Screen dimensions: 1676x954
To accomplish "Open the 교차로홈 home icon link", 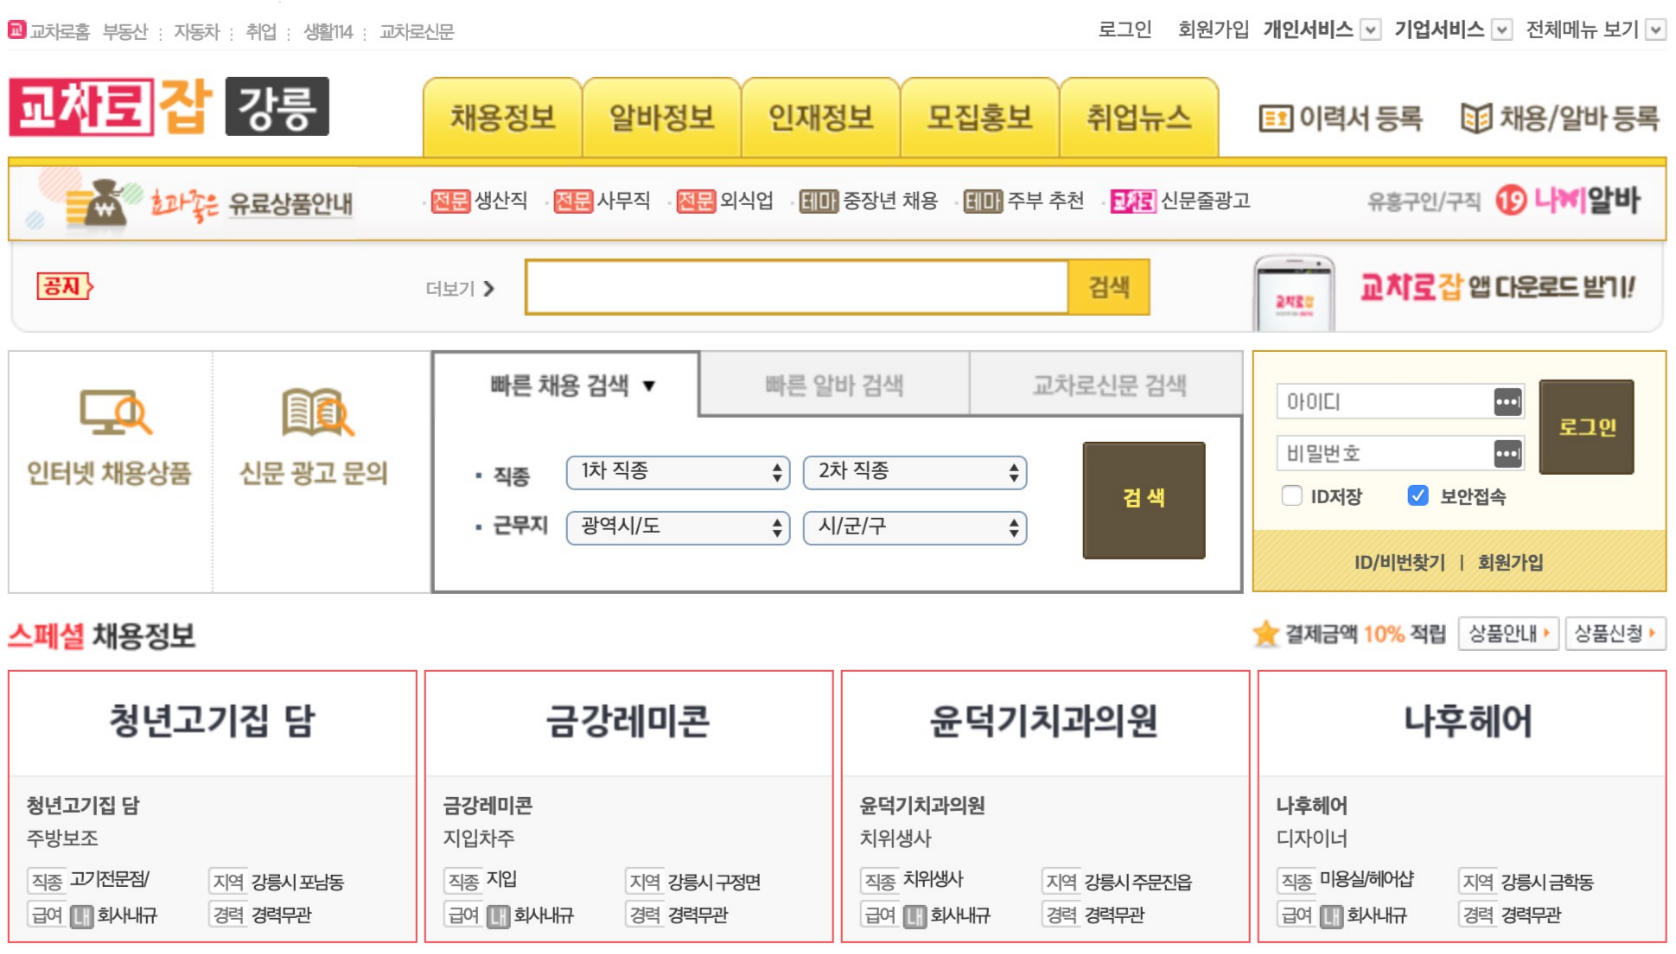I will point(17,30).
